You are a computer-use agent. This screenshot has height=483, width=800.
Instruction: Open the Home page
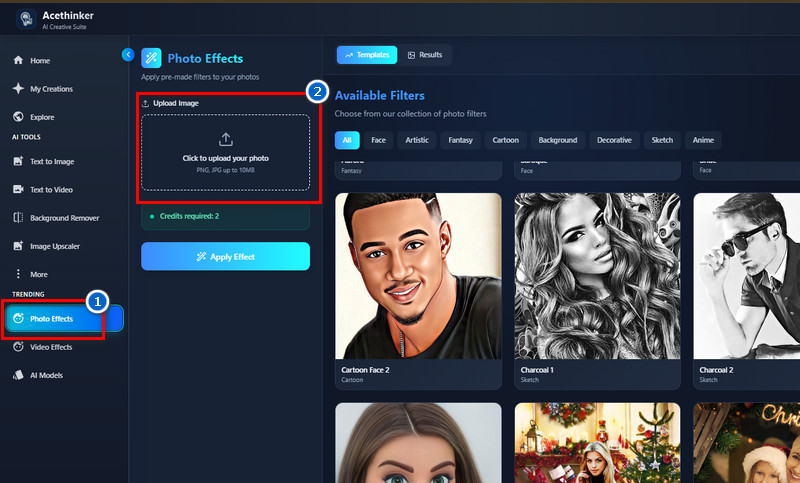(x=40, y=61)
